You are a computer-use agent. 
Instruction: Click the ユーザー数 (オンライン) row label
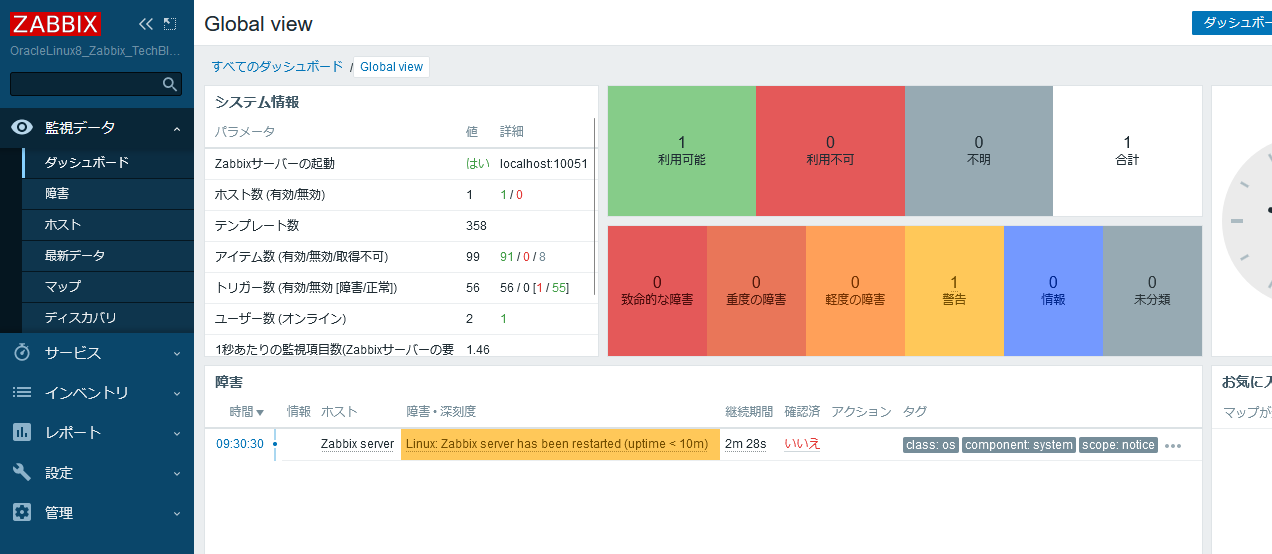pos(280,319)
